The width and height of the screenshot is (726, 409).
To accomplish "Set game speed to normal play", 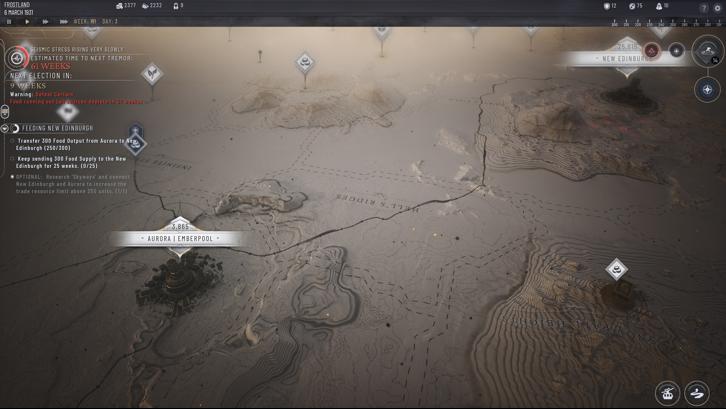I will coord(27,21).
